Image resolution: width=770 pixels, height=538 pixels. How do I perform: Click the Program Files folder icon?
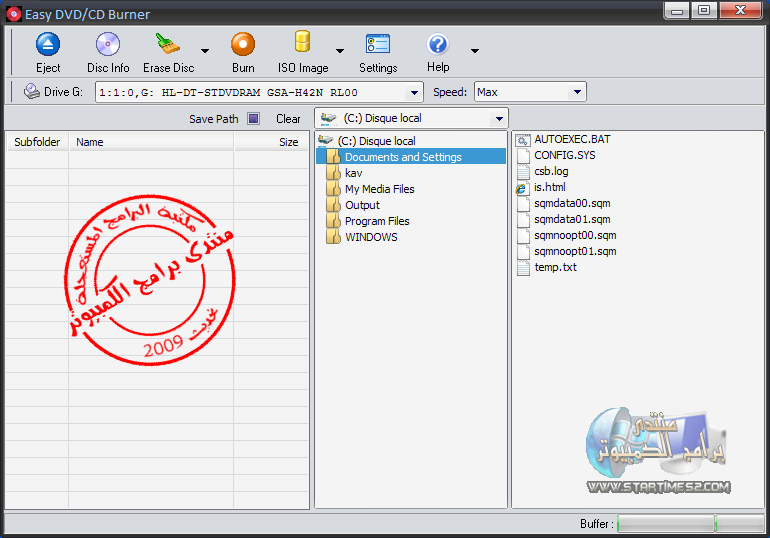333,221
